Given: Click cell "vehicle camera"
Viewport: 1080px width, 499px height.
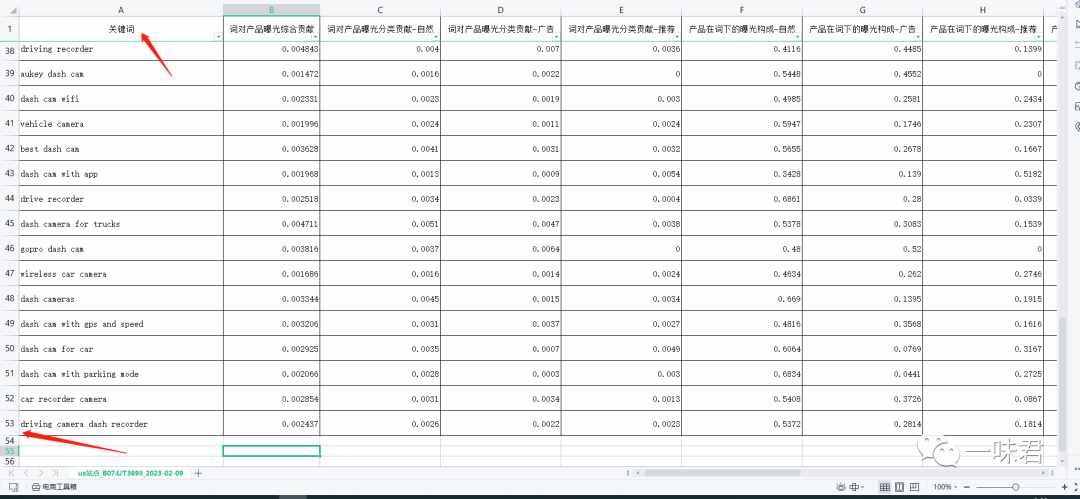Looking at the screenshot, I should point(121,123).
